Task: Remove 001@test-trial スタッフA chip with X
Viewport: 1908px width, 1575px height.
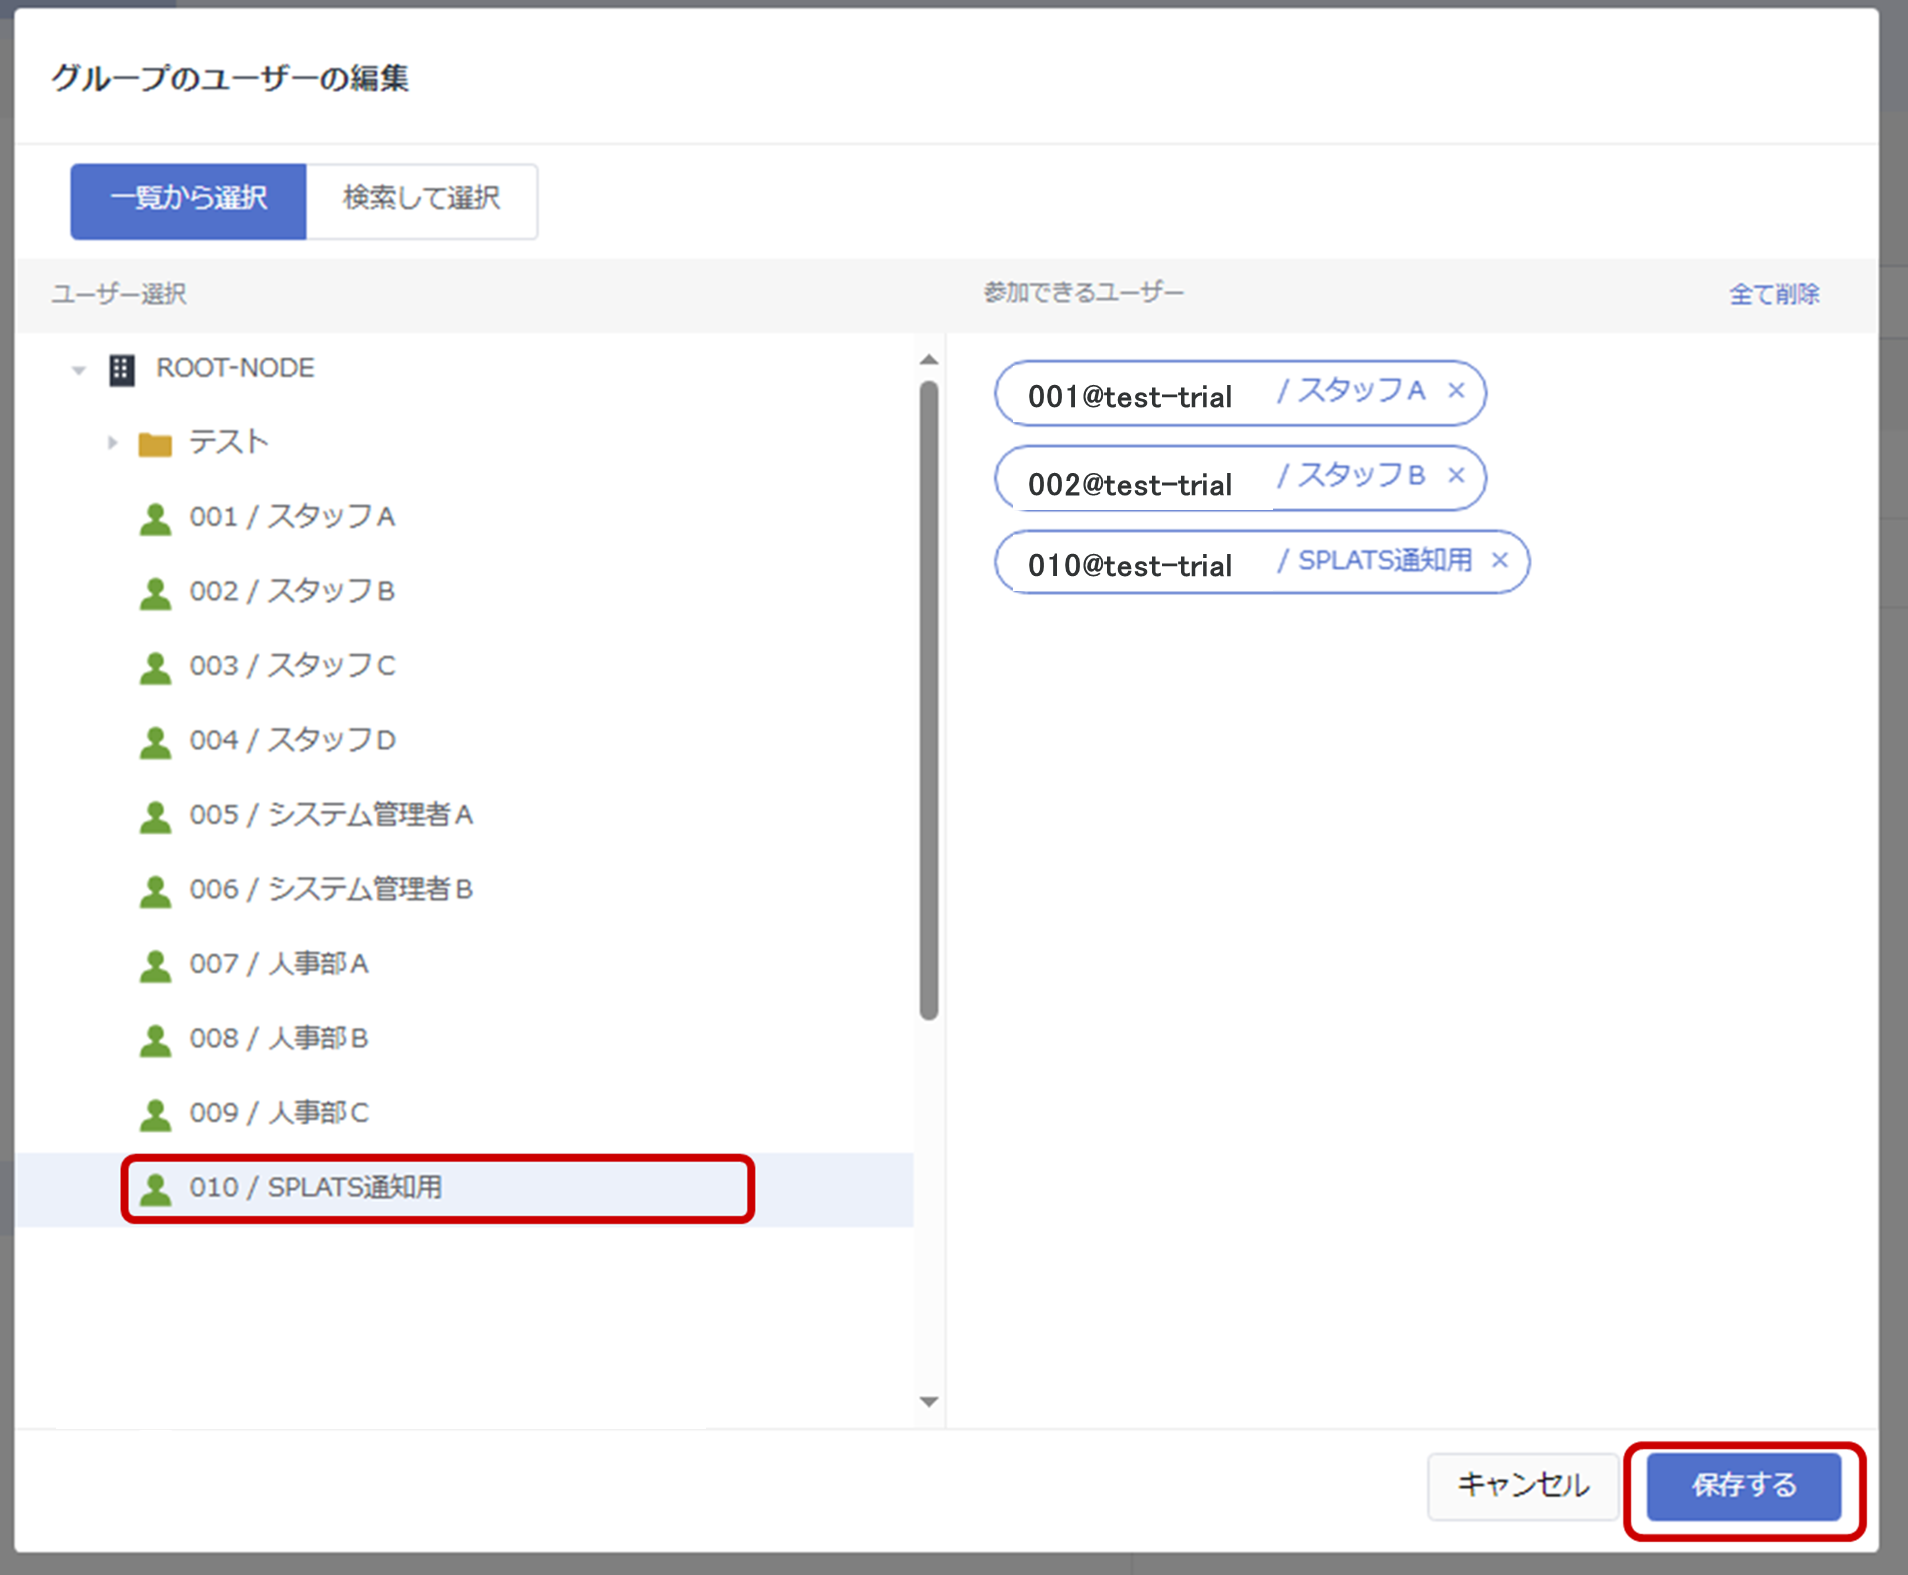Action: pyautogui.click(x=1456, y=391)
